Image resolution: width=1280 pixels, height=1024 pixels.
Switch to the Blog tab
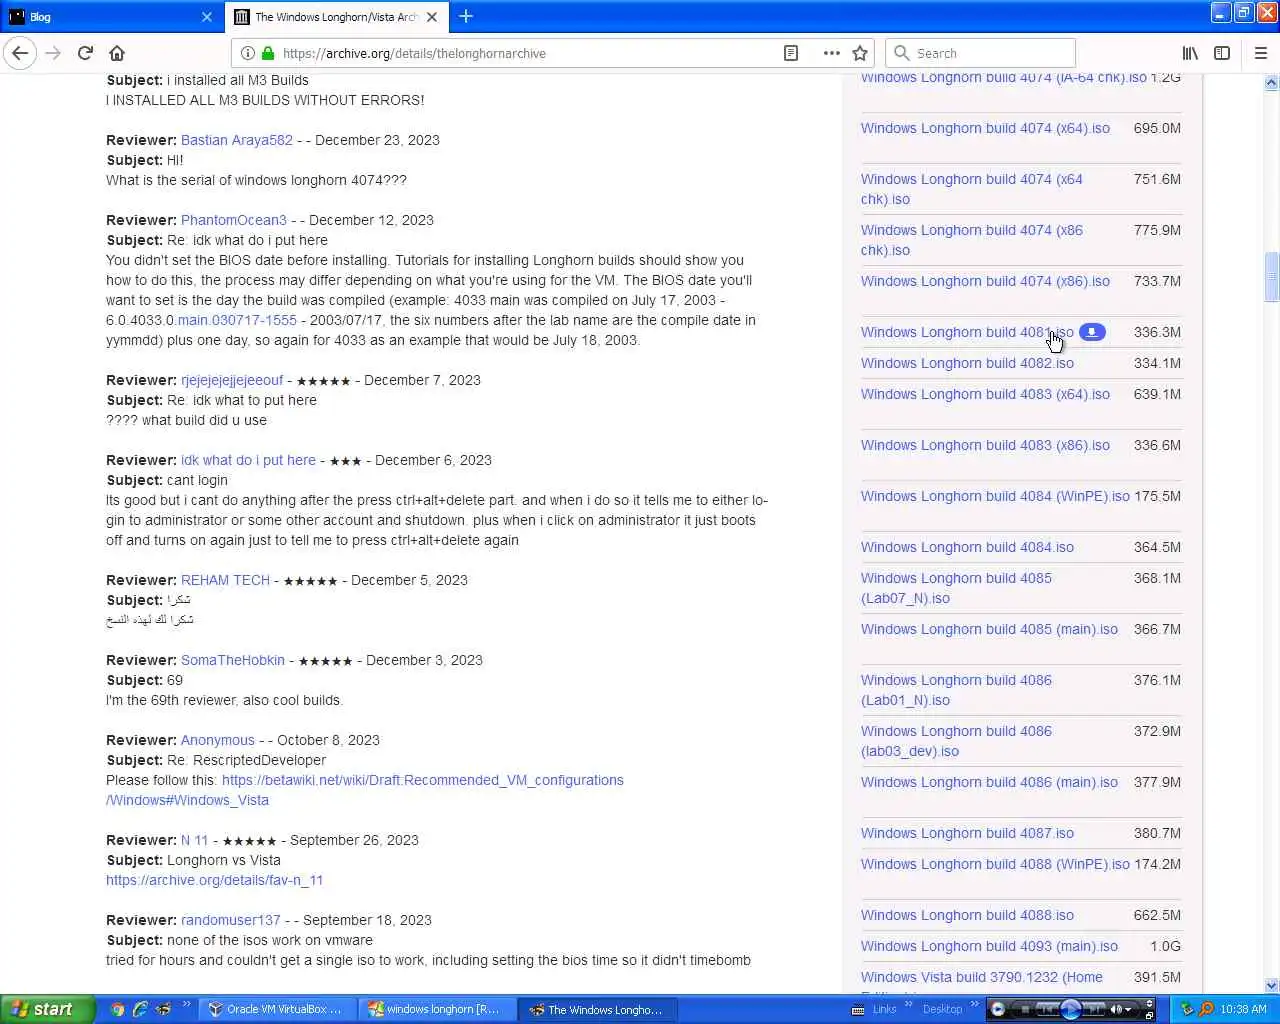[111, 17]
